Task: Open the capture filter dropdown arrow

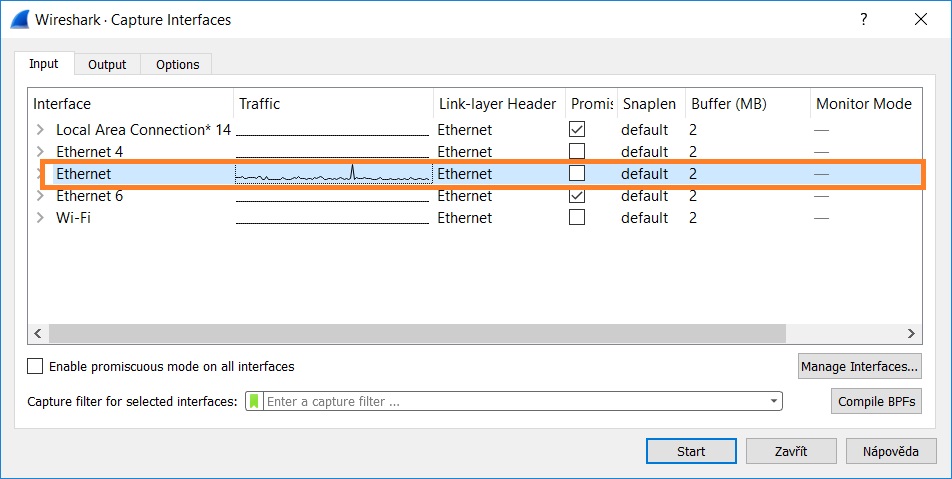Action: 773,401
